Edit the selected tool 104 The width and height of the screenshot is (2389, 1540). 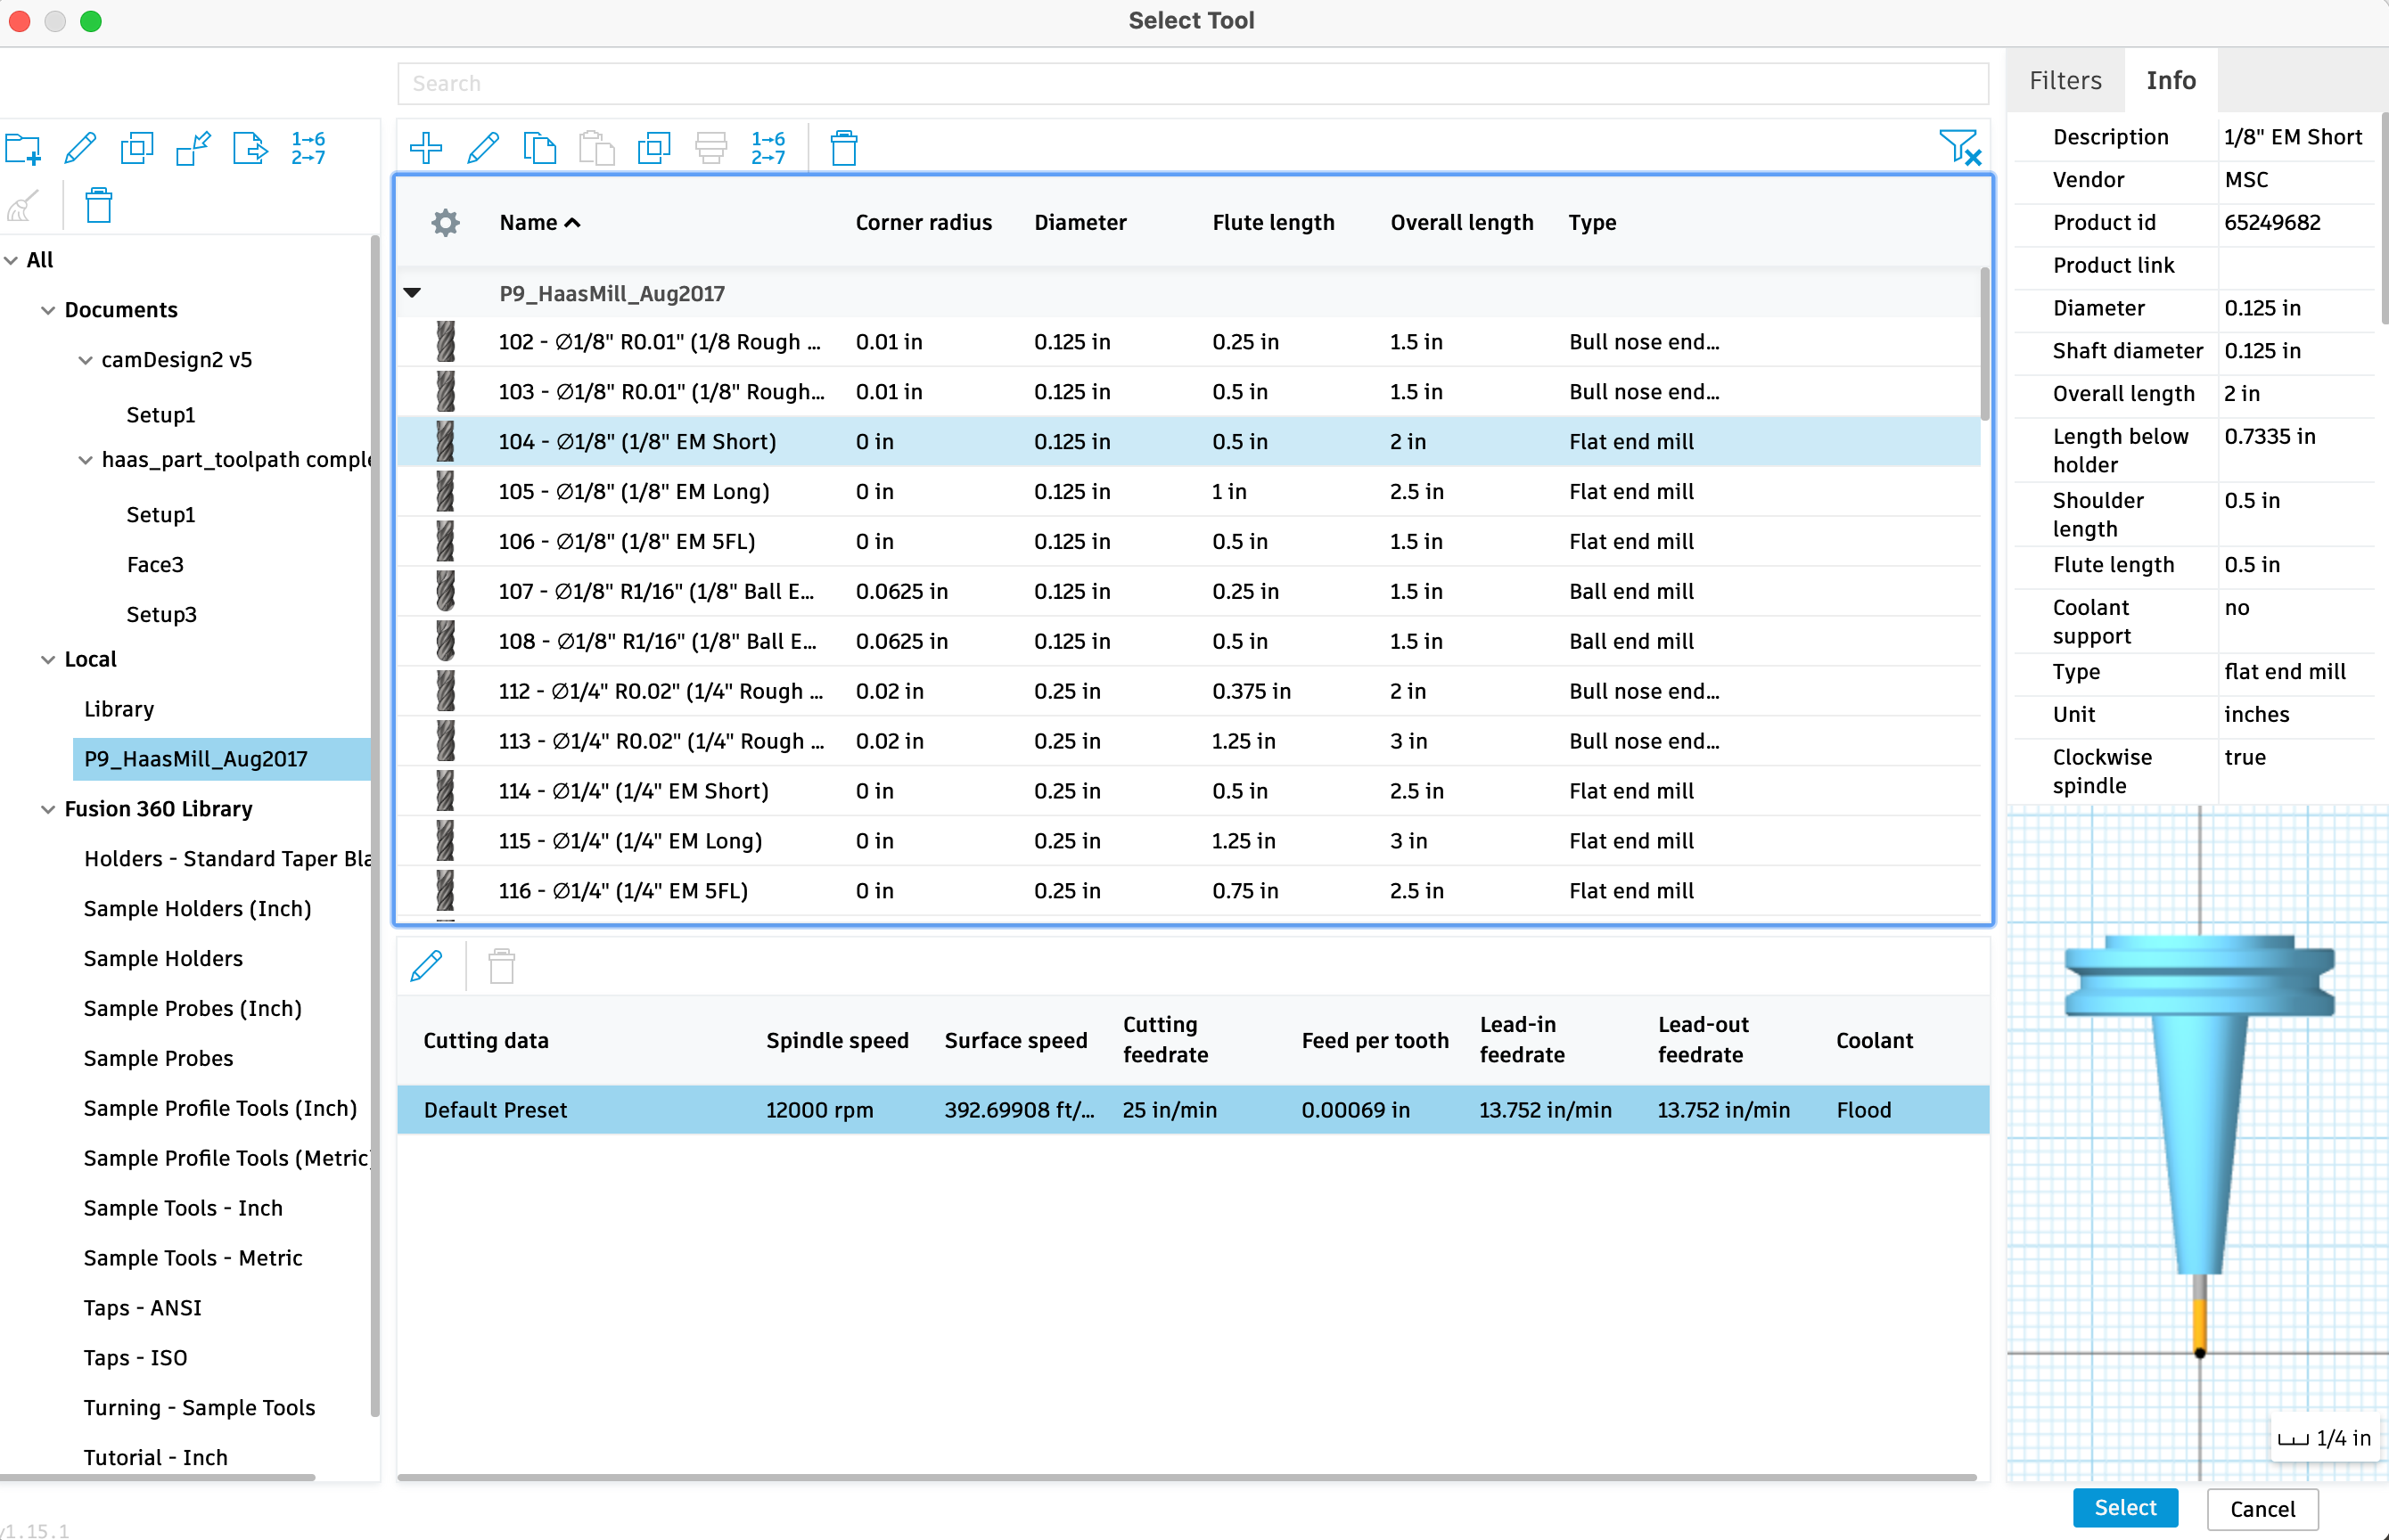click(x=483, y=147)
